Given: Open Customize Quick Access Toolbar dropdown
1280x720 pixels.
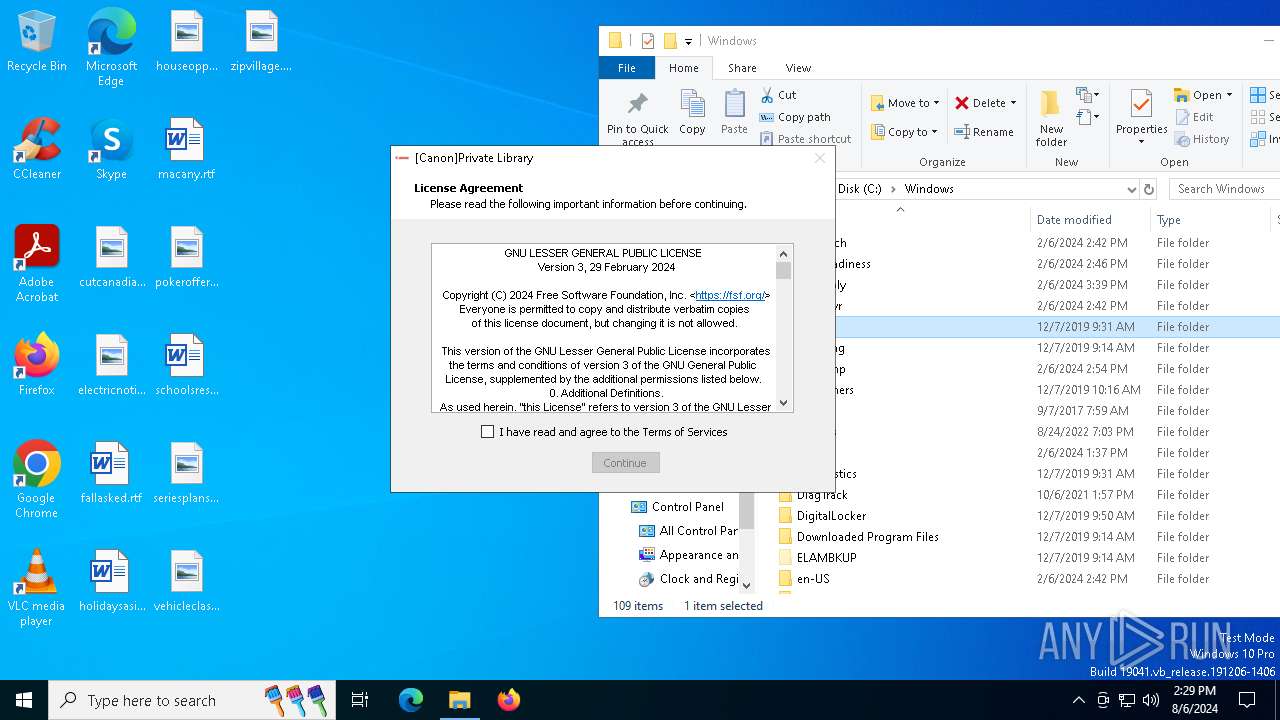Looking at the screenshot, I should click(x=688, y=42).
